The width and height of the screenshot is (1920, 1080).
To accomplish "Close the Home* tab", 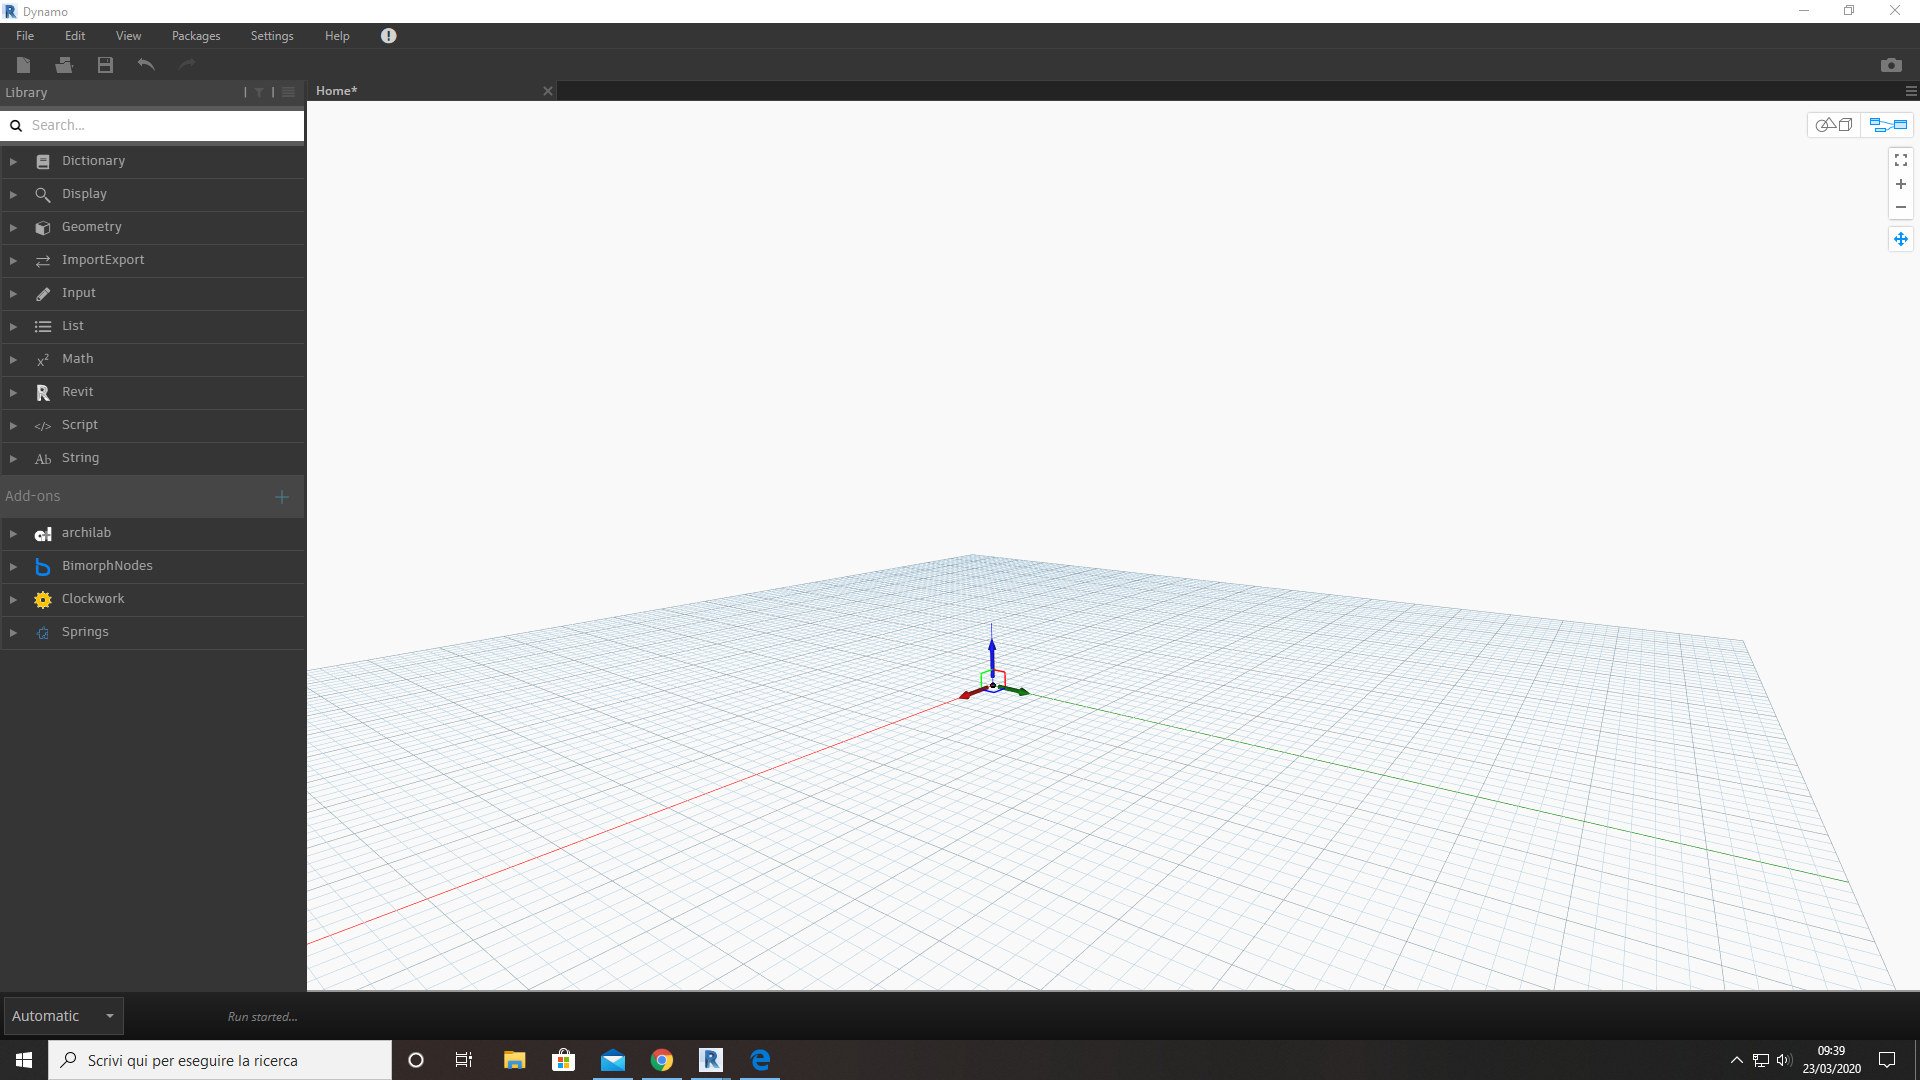I will coord(548,91).
